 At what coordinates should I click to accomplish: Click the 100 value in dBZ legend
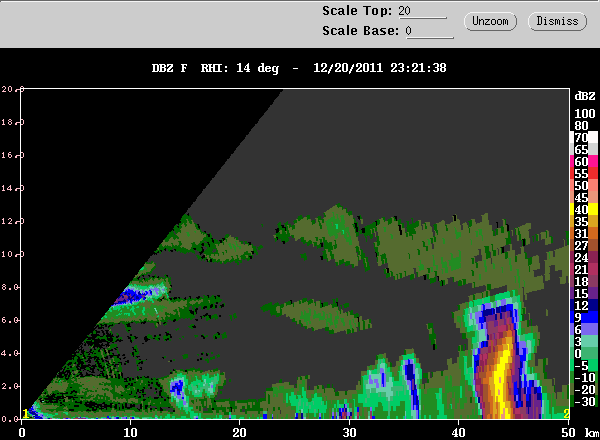tap(585, 114)
